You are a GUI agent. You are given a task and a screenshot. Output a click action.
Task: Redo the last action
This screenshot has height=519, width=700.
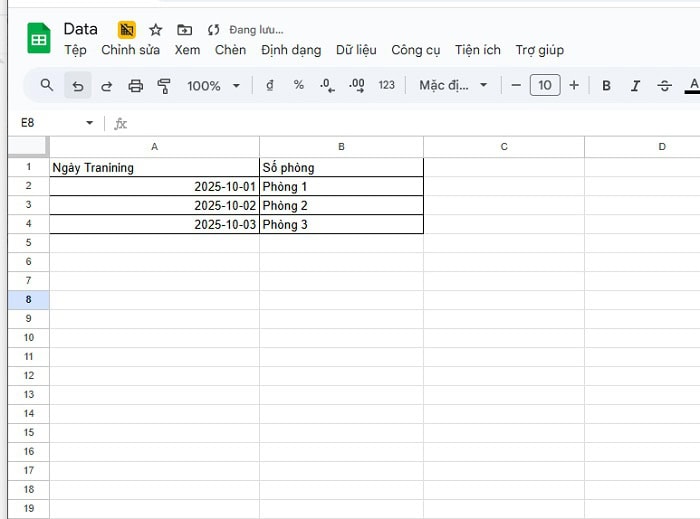[x=107, y=86]
